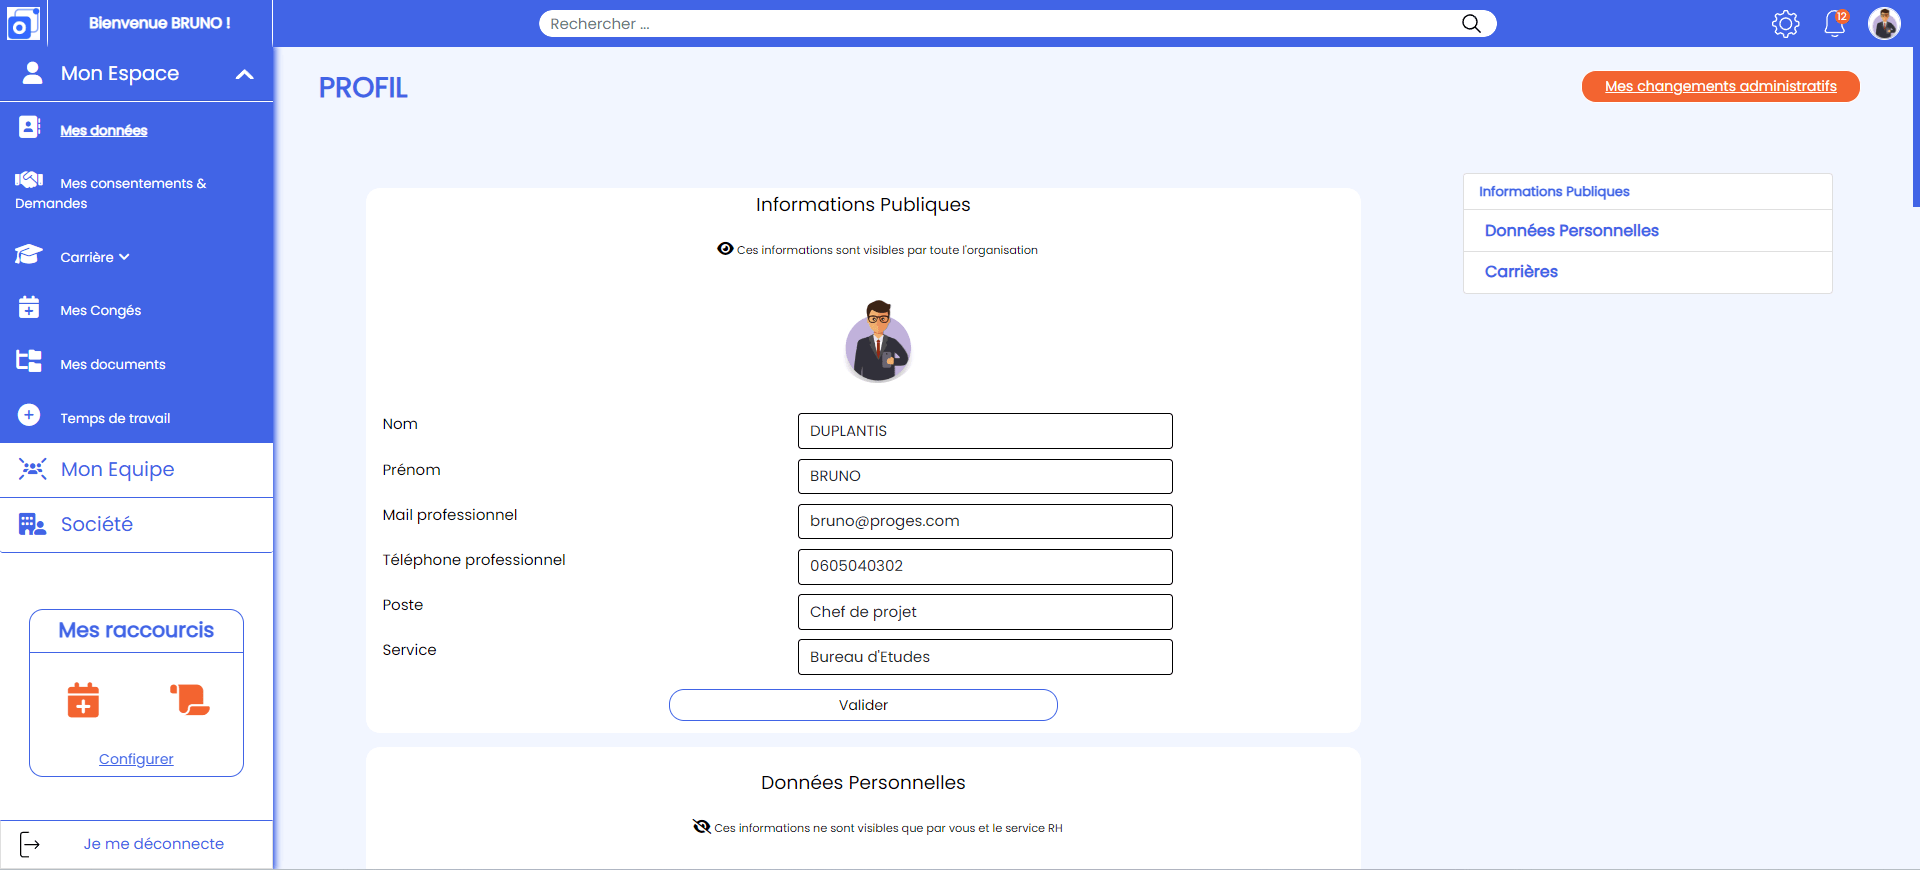
Task: Click the app logo in top-left corner
Action: click(22, 23)
